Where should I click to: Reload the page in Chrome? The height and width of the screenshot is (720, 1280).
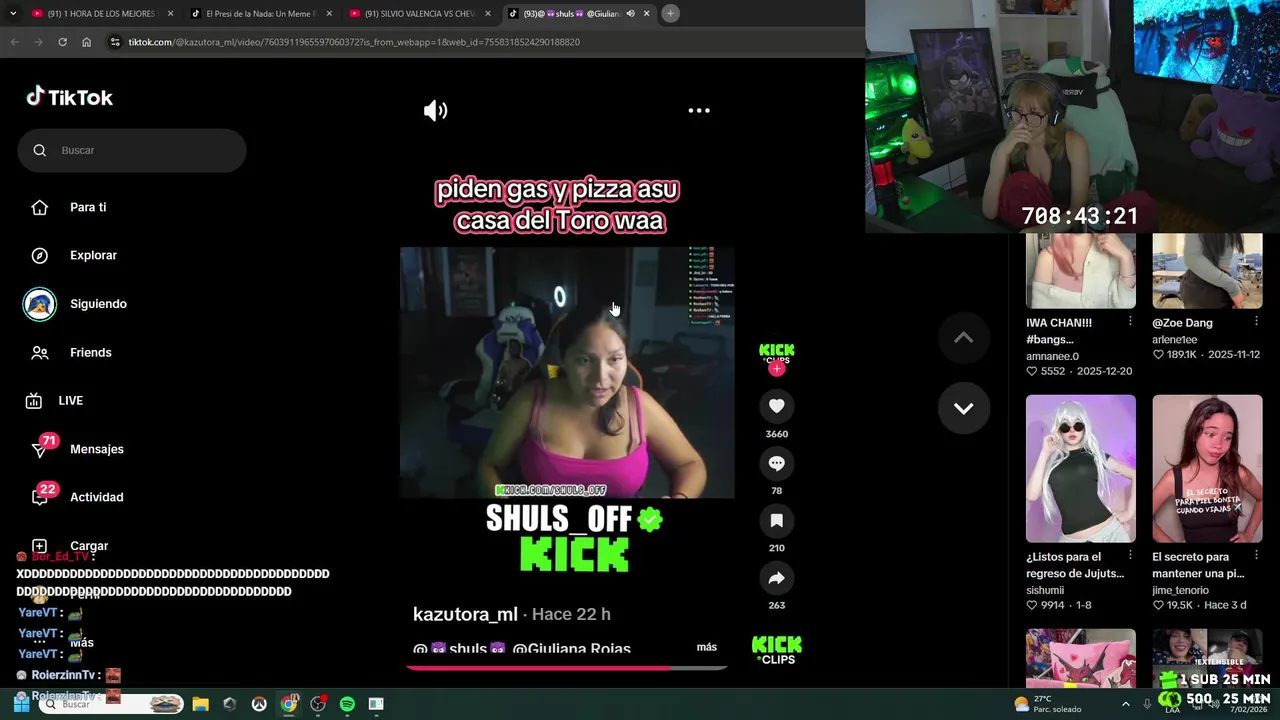[x=62, y=42]
